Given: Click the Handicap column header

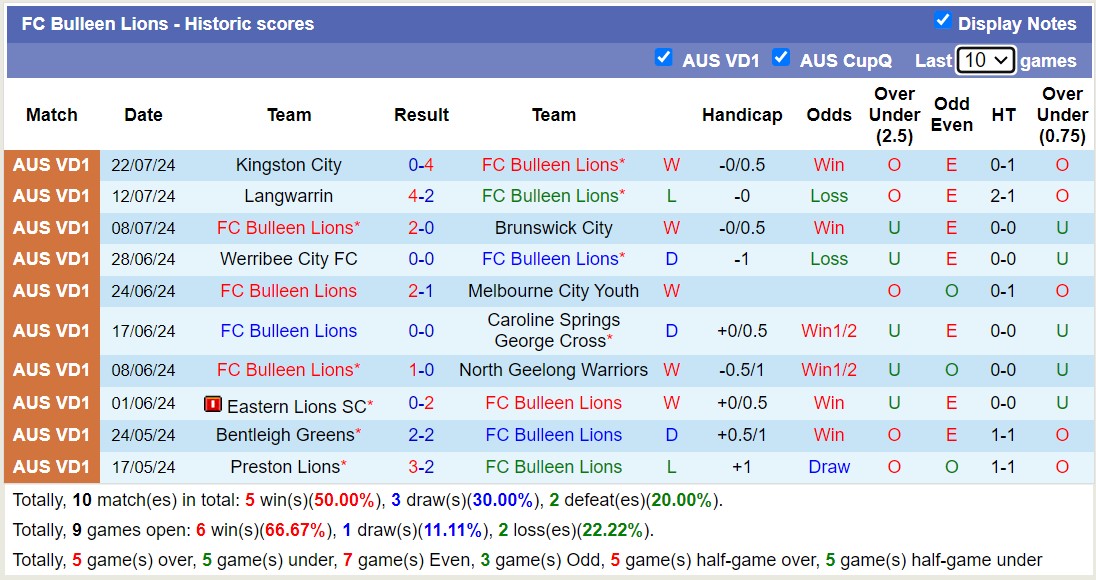Looking at the screenshot, I should click(742, 114).
